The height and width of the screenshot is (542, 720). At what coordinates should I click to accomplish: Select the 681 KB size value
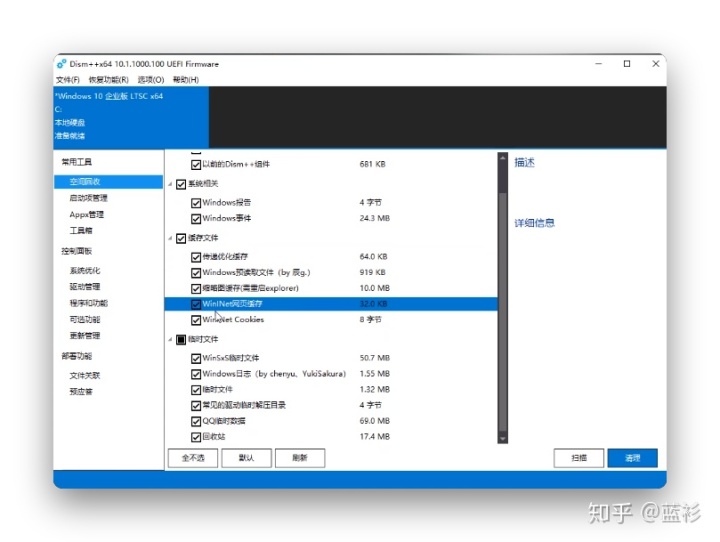click(372, 164)
